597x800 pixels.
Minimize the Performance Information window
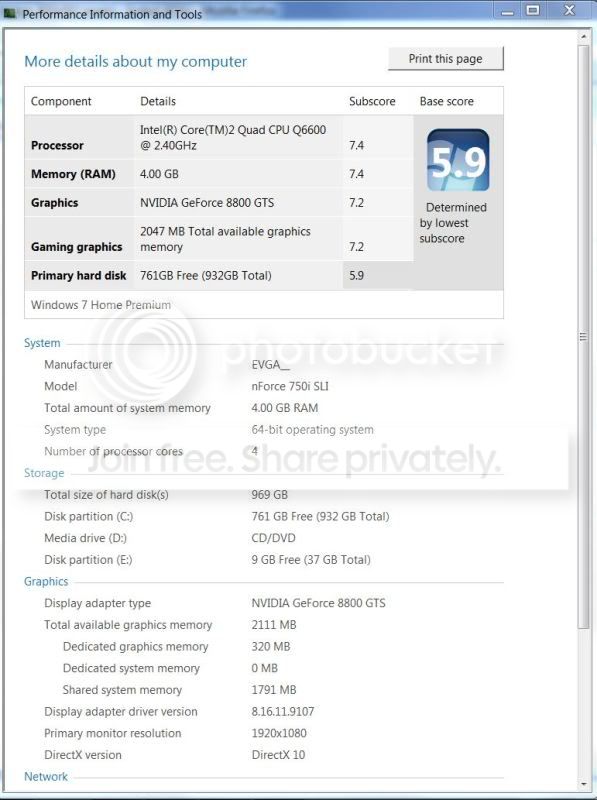click(508, 11)
